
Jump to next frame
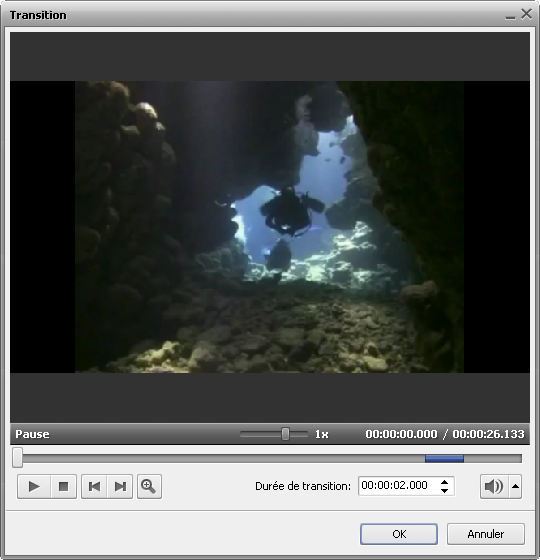tap(120, 486)
